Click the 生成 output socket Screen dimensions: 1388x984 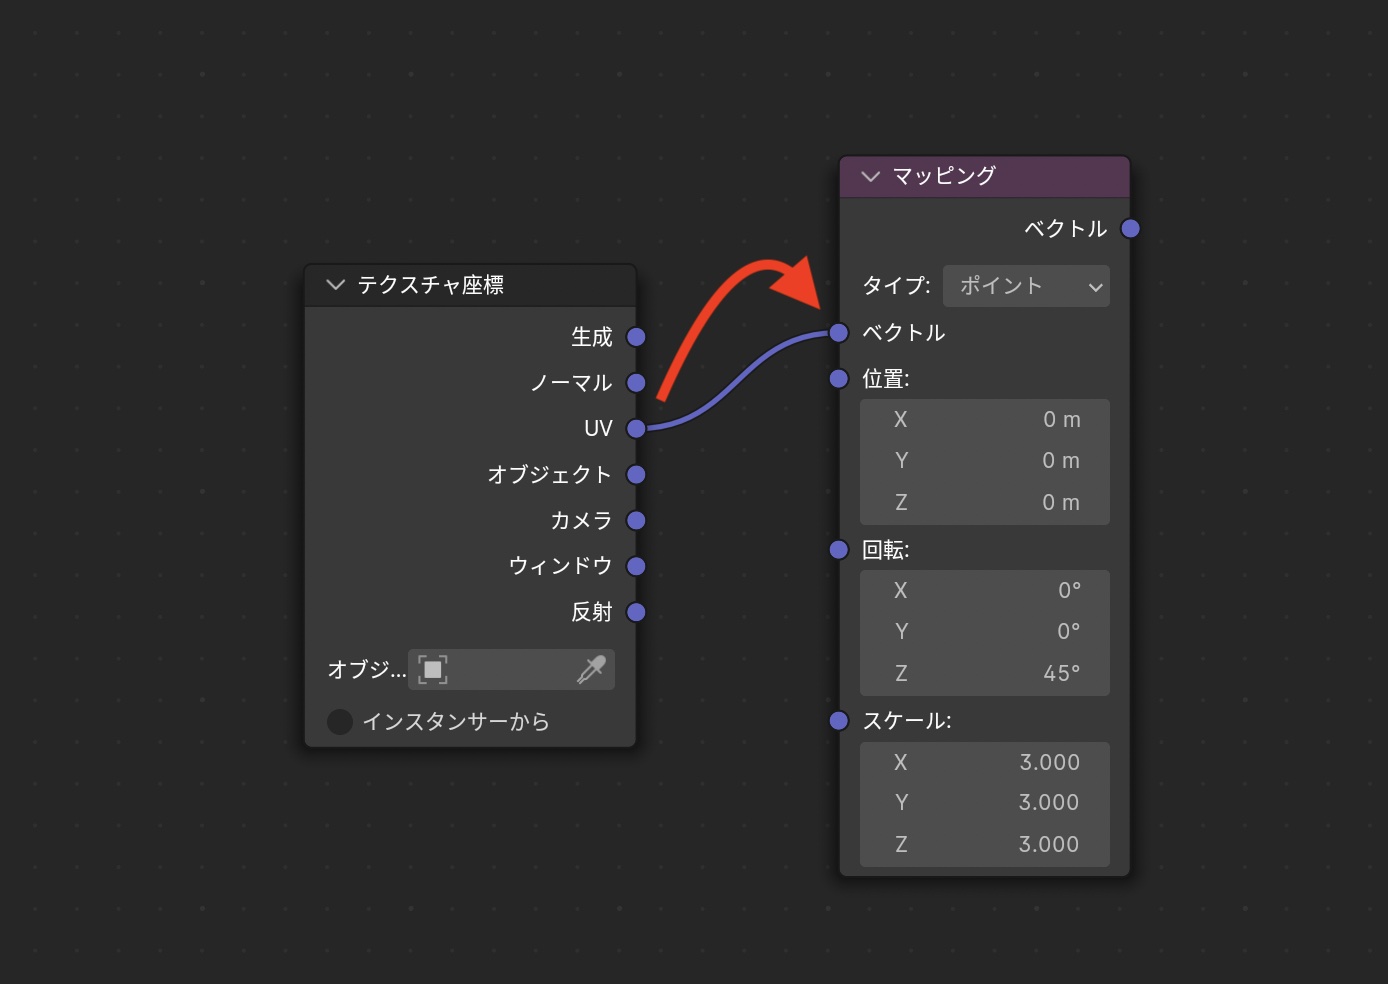pos(636,337)
